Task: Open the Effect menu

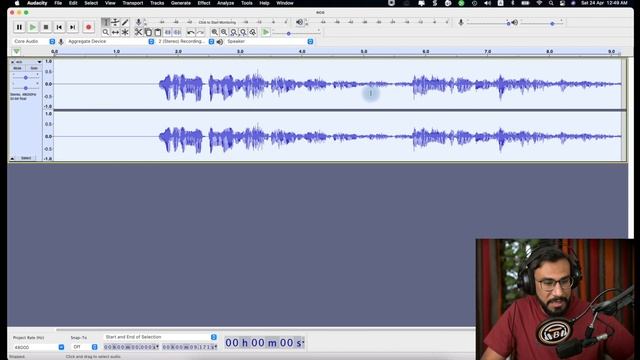Action: pos(204,3)
